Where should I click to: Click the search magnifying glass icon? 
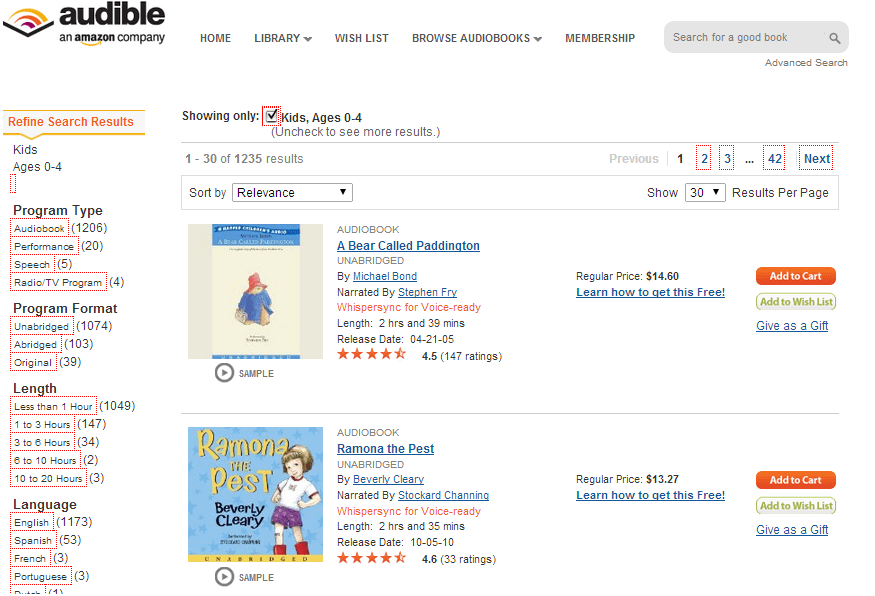835,36
